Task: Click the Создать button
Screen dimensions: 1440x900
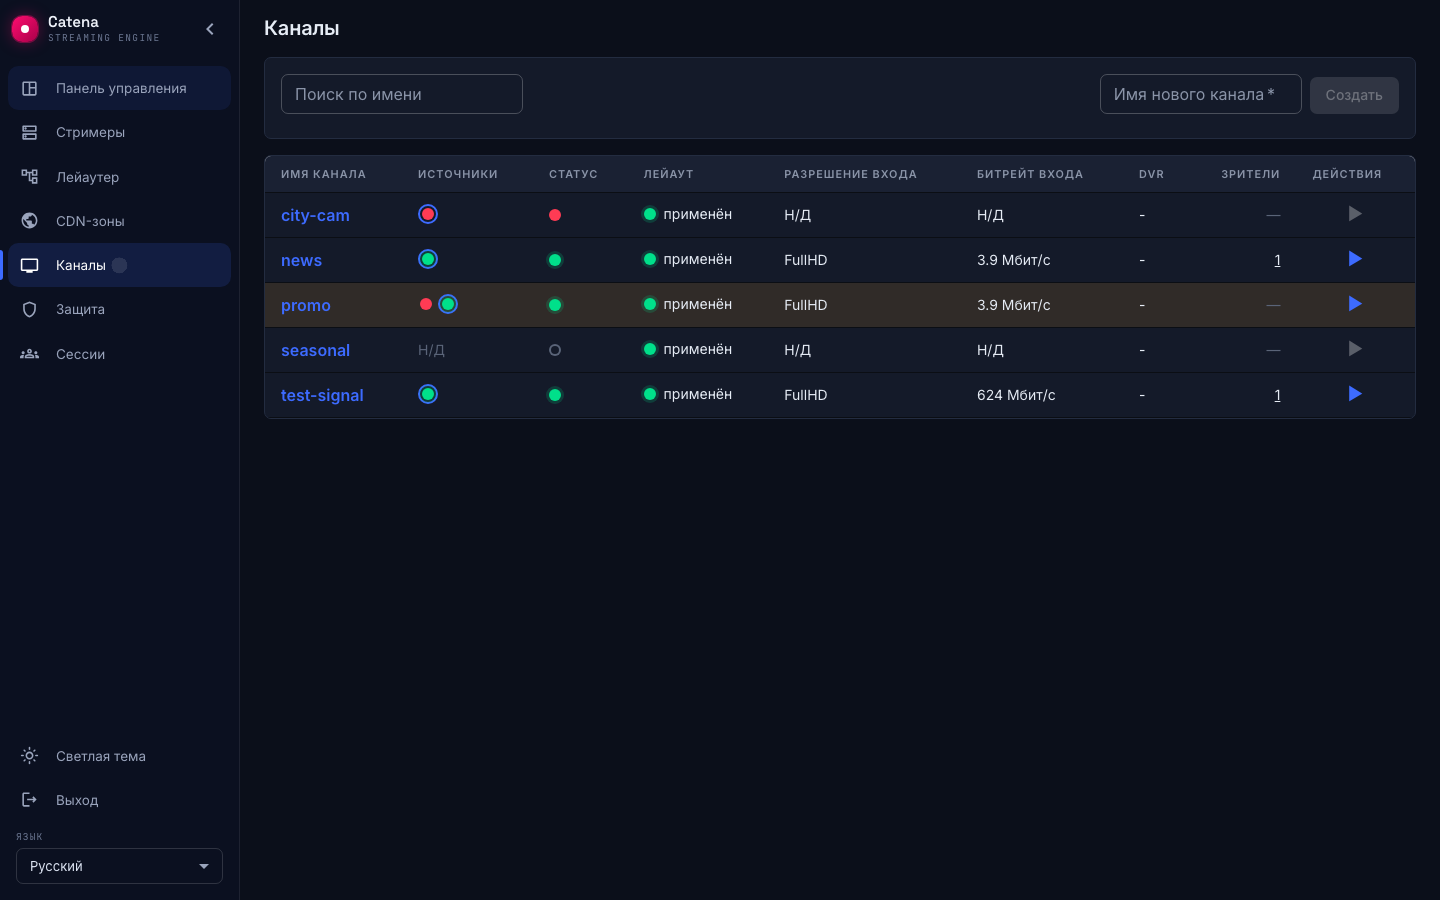Action: [x=1354, y=95]
